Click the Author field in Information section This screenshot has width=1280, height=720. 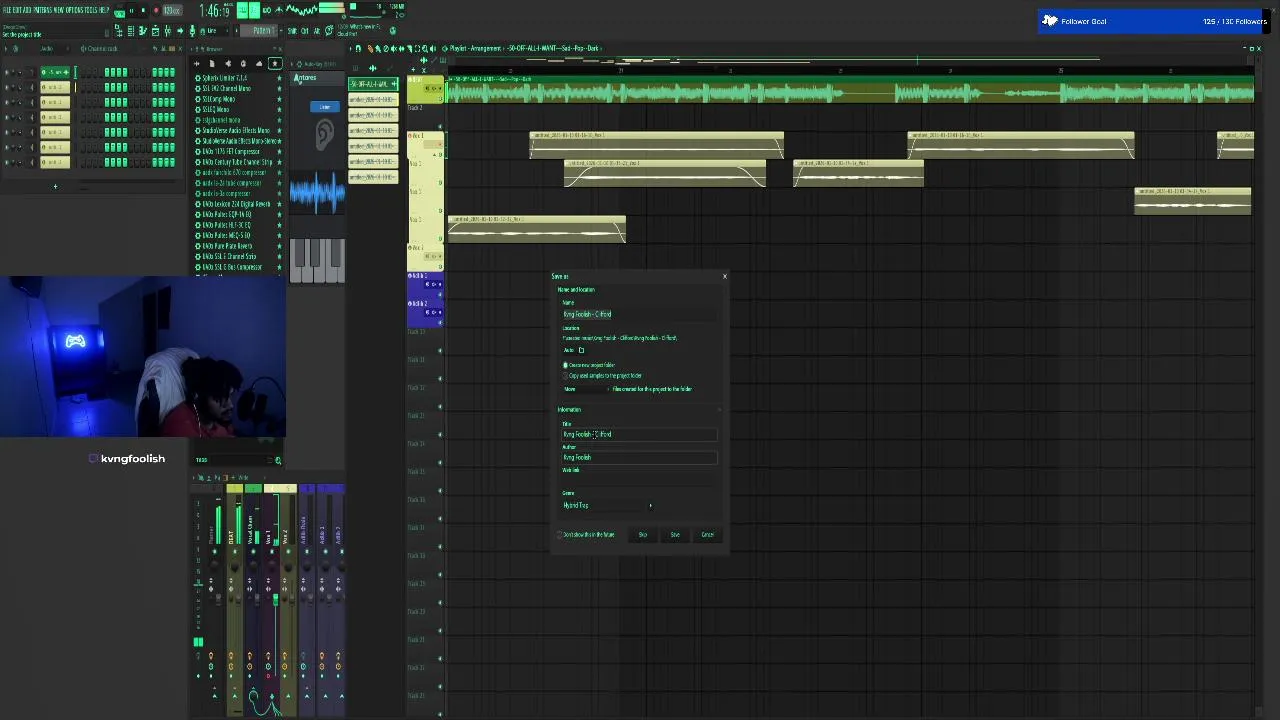tap(639, 457)
